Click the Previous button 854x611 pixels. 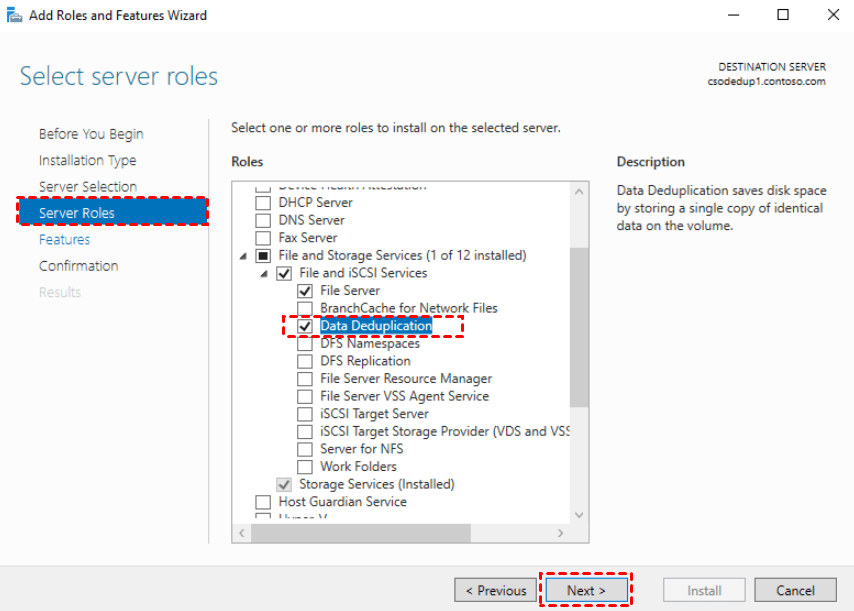pos(496,590)
